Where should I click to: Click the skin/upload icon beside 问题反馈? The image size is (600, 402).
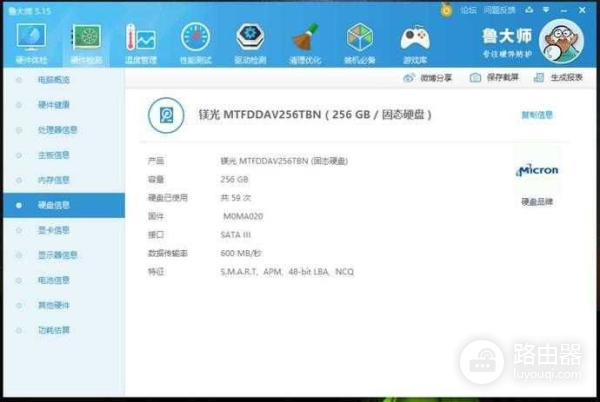[529, 10]
